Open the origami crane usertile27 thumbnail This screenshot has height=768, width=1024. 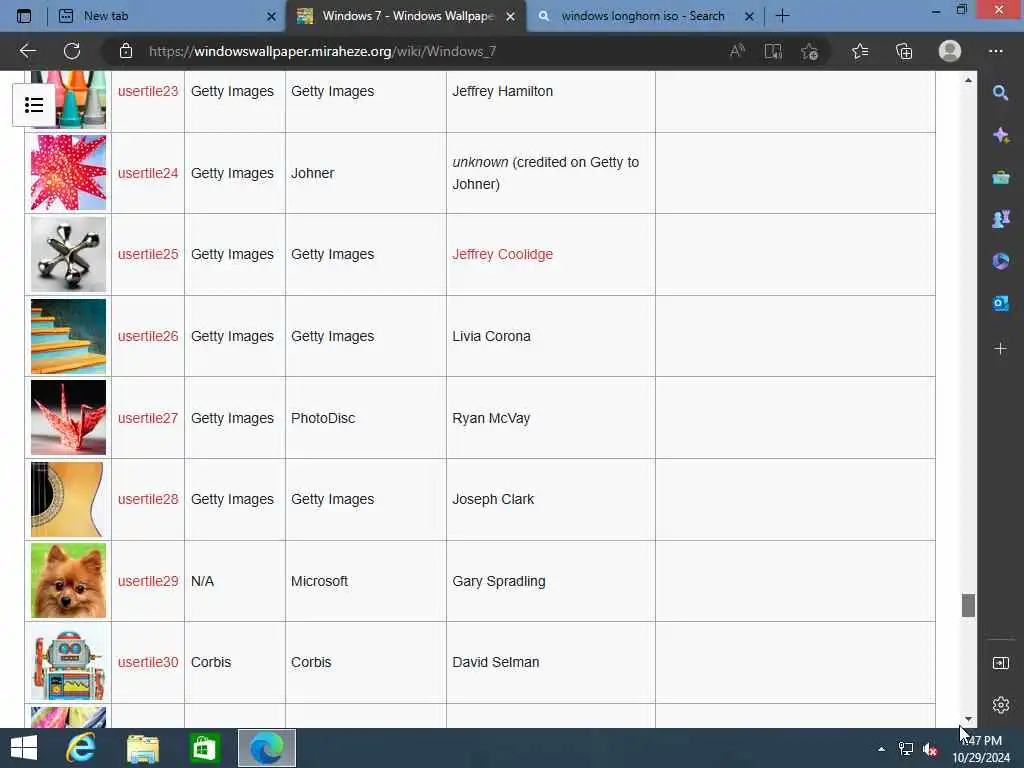tap(68, 417)
